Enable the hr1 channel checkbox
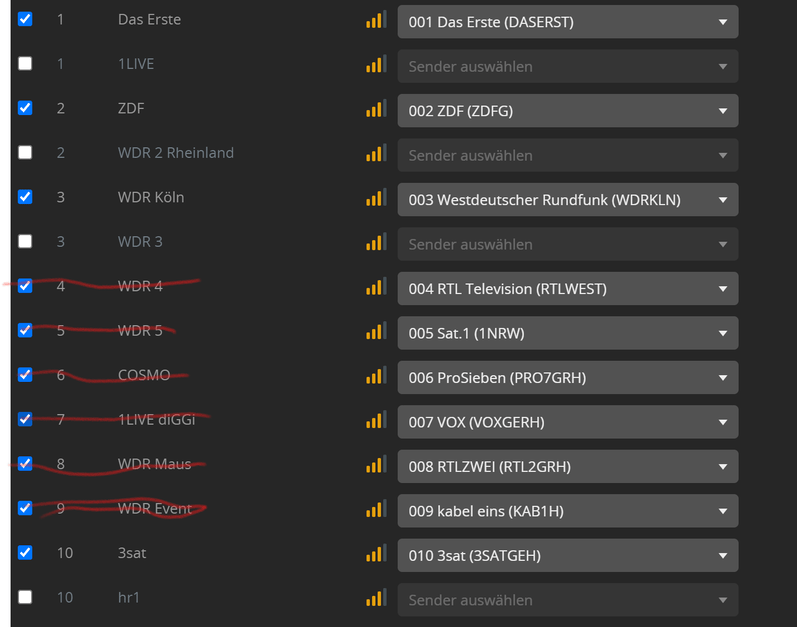Screen dimensions: 797x627 click(x=25, y=597)
